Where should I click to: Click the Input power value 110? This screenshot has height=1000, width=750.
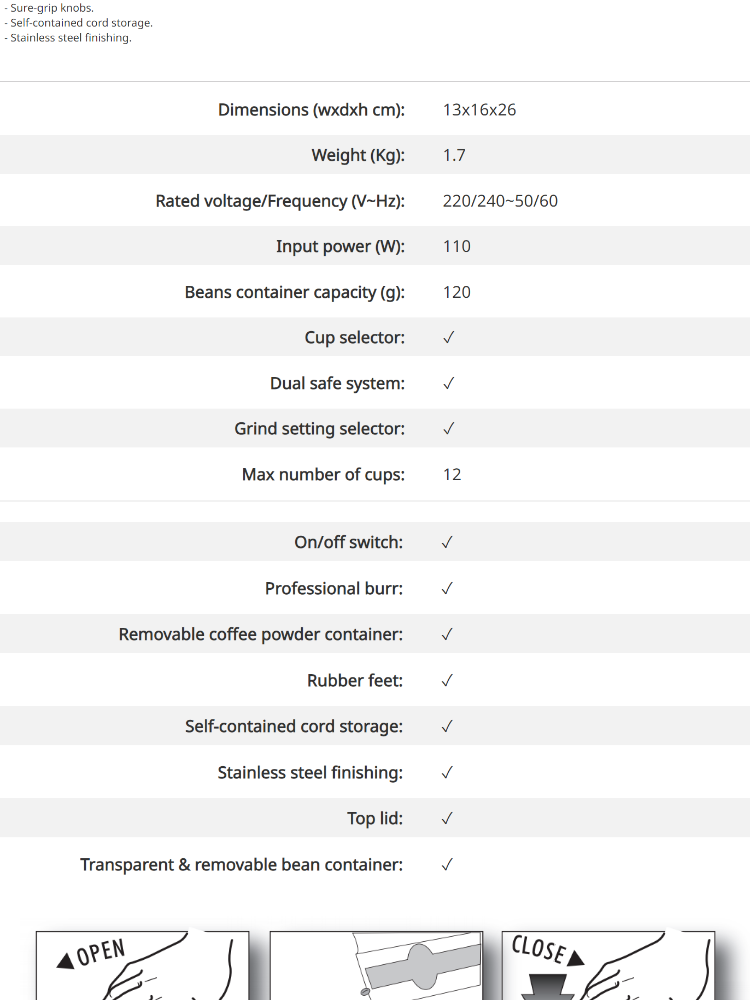457,246
